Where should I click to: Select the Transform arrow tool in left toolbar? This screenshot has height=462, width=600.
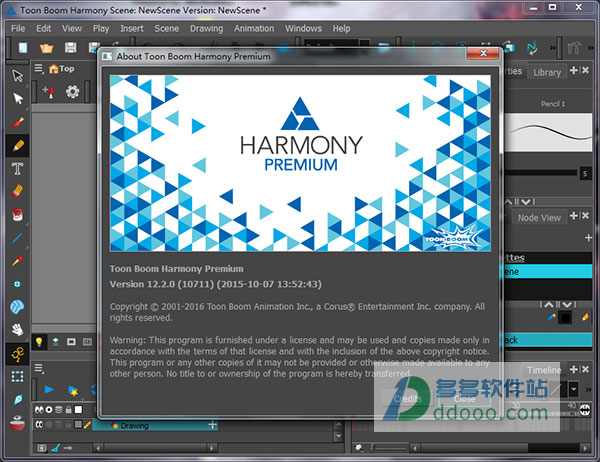click(18, 76)
